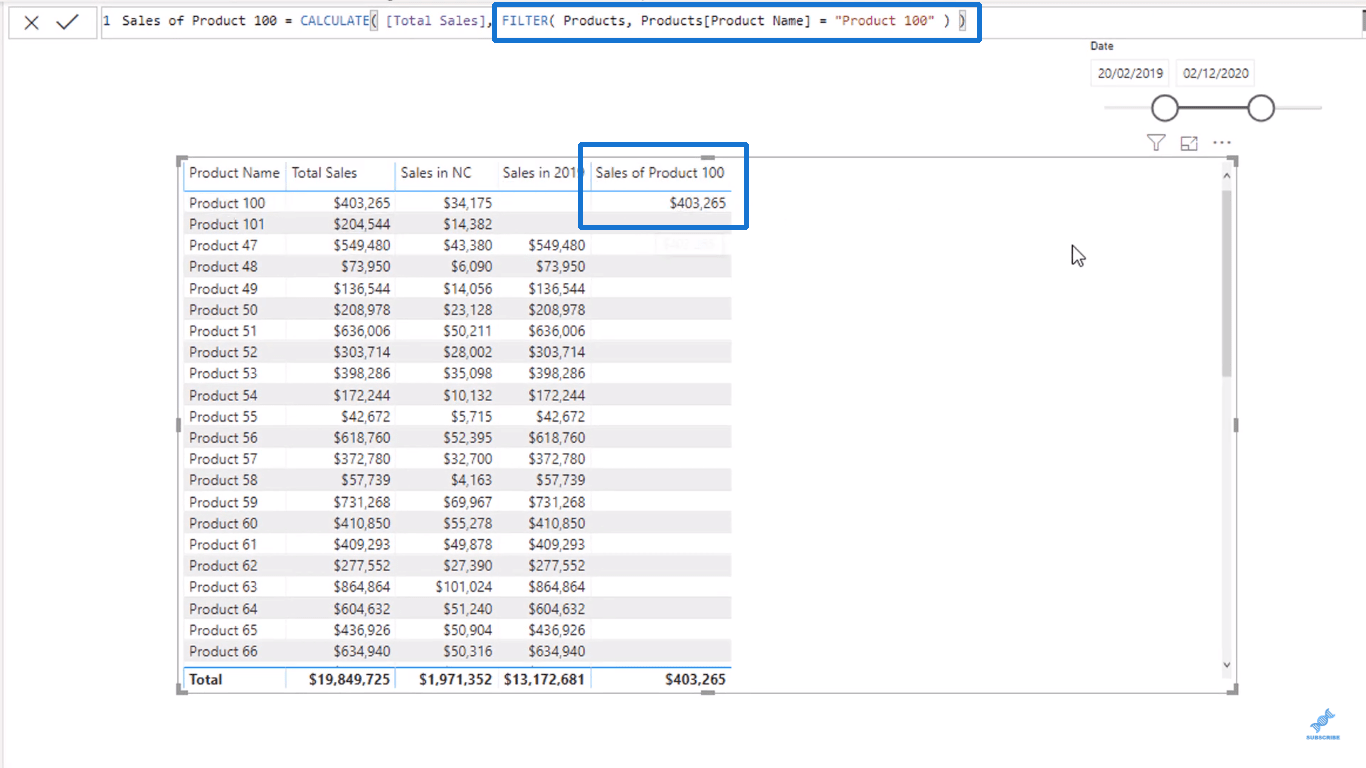
Task: Click the Date slicer title
Action: tap(1102, 46)
